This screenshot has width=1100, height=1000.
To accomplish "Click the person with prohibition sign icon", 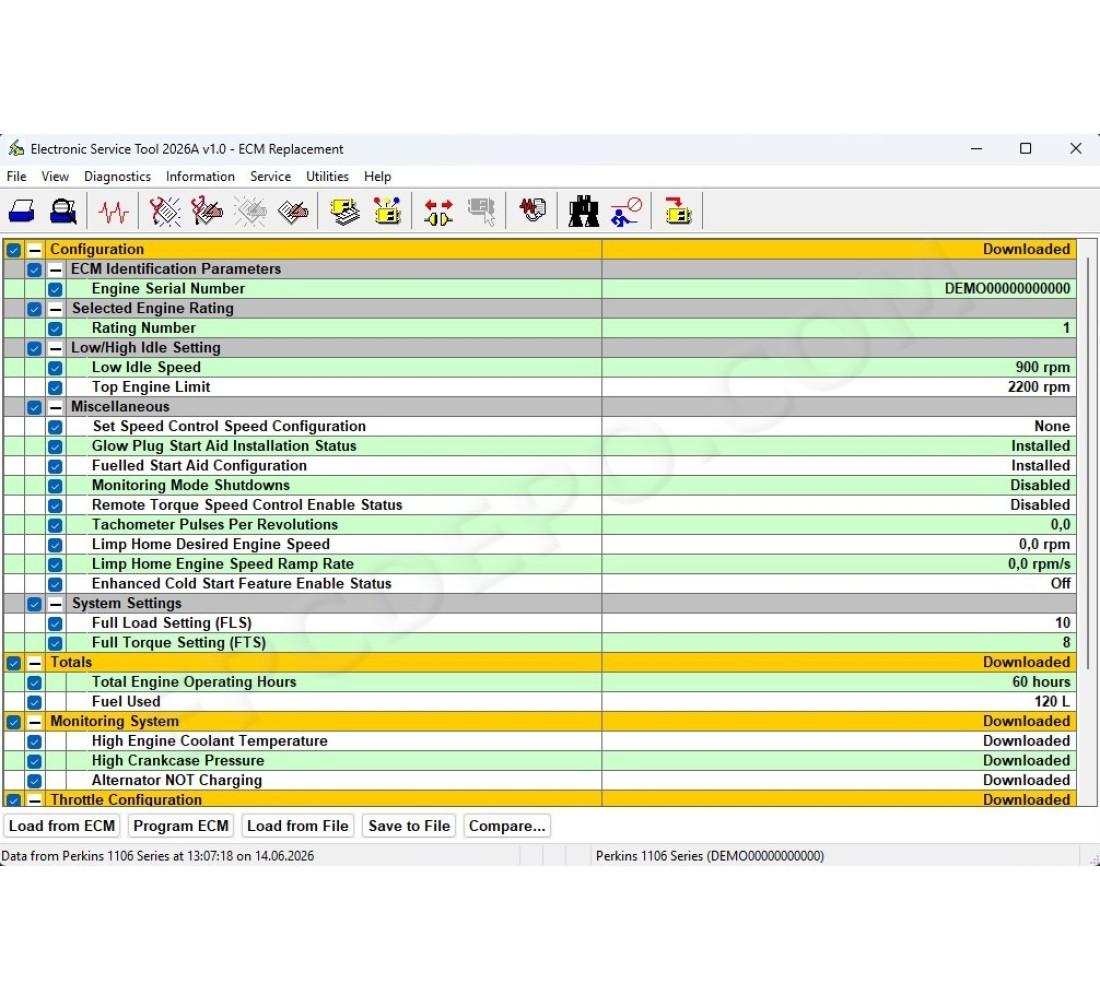I will [626, 211].
